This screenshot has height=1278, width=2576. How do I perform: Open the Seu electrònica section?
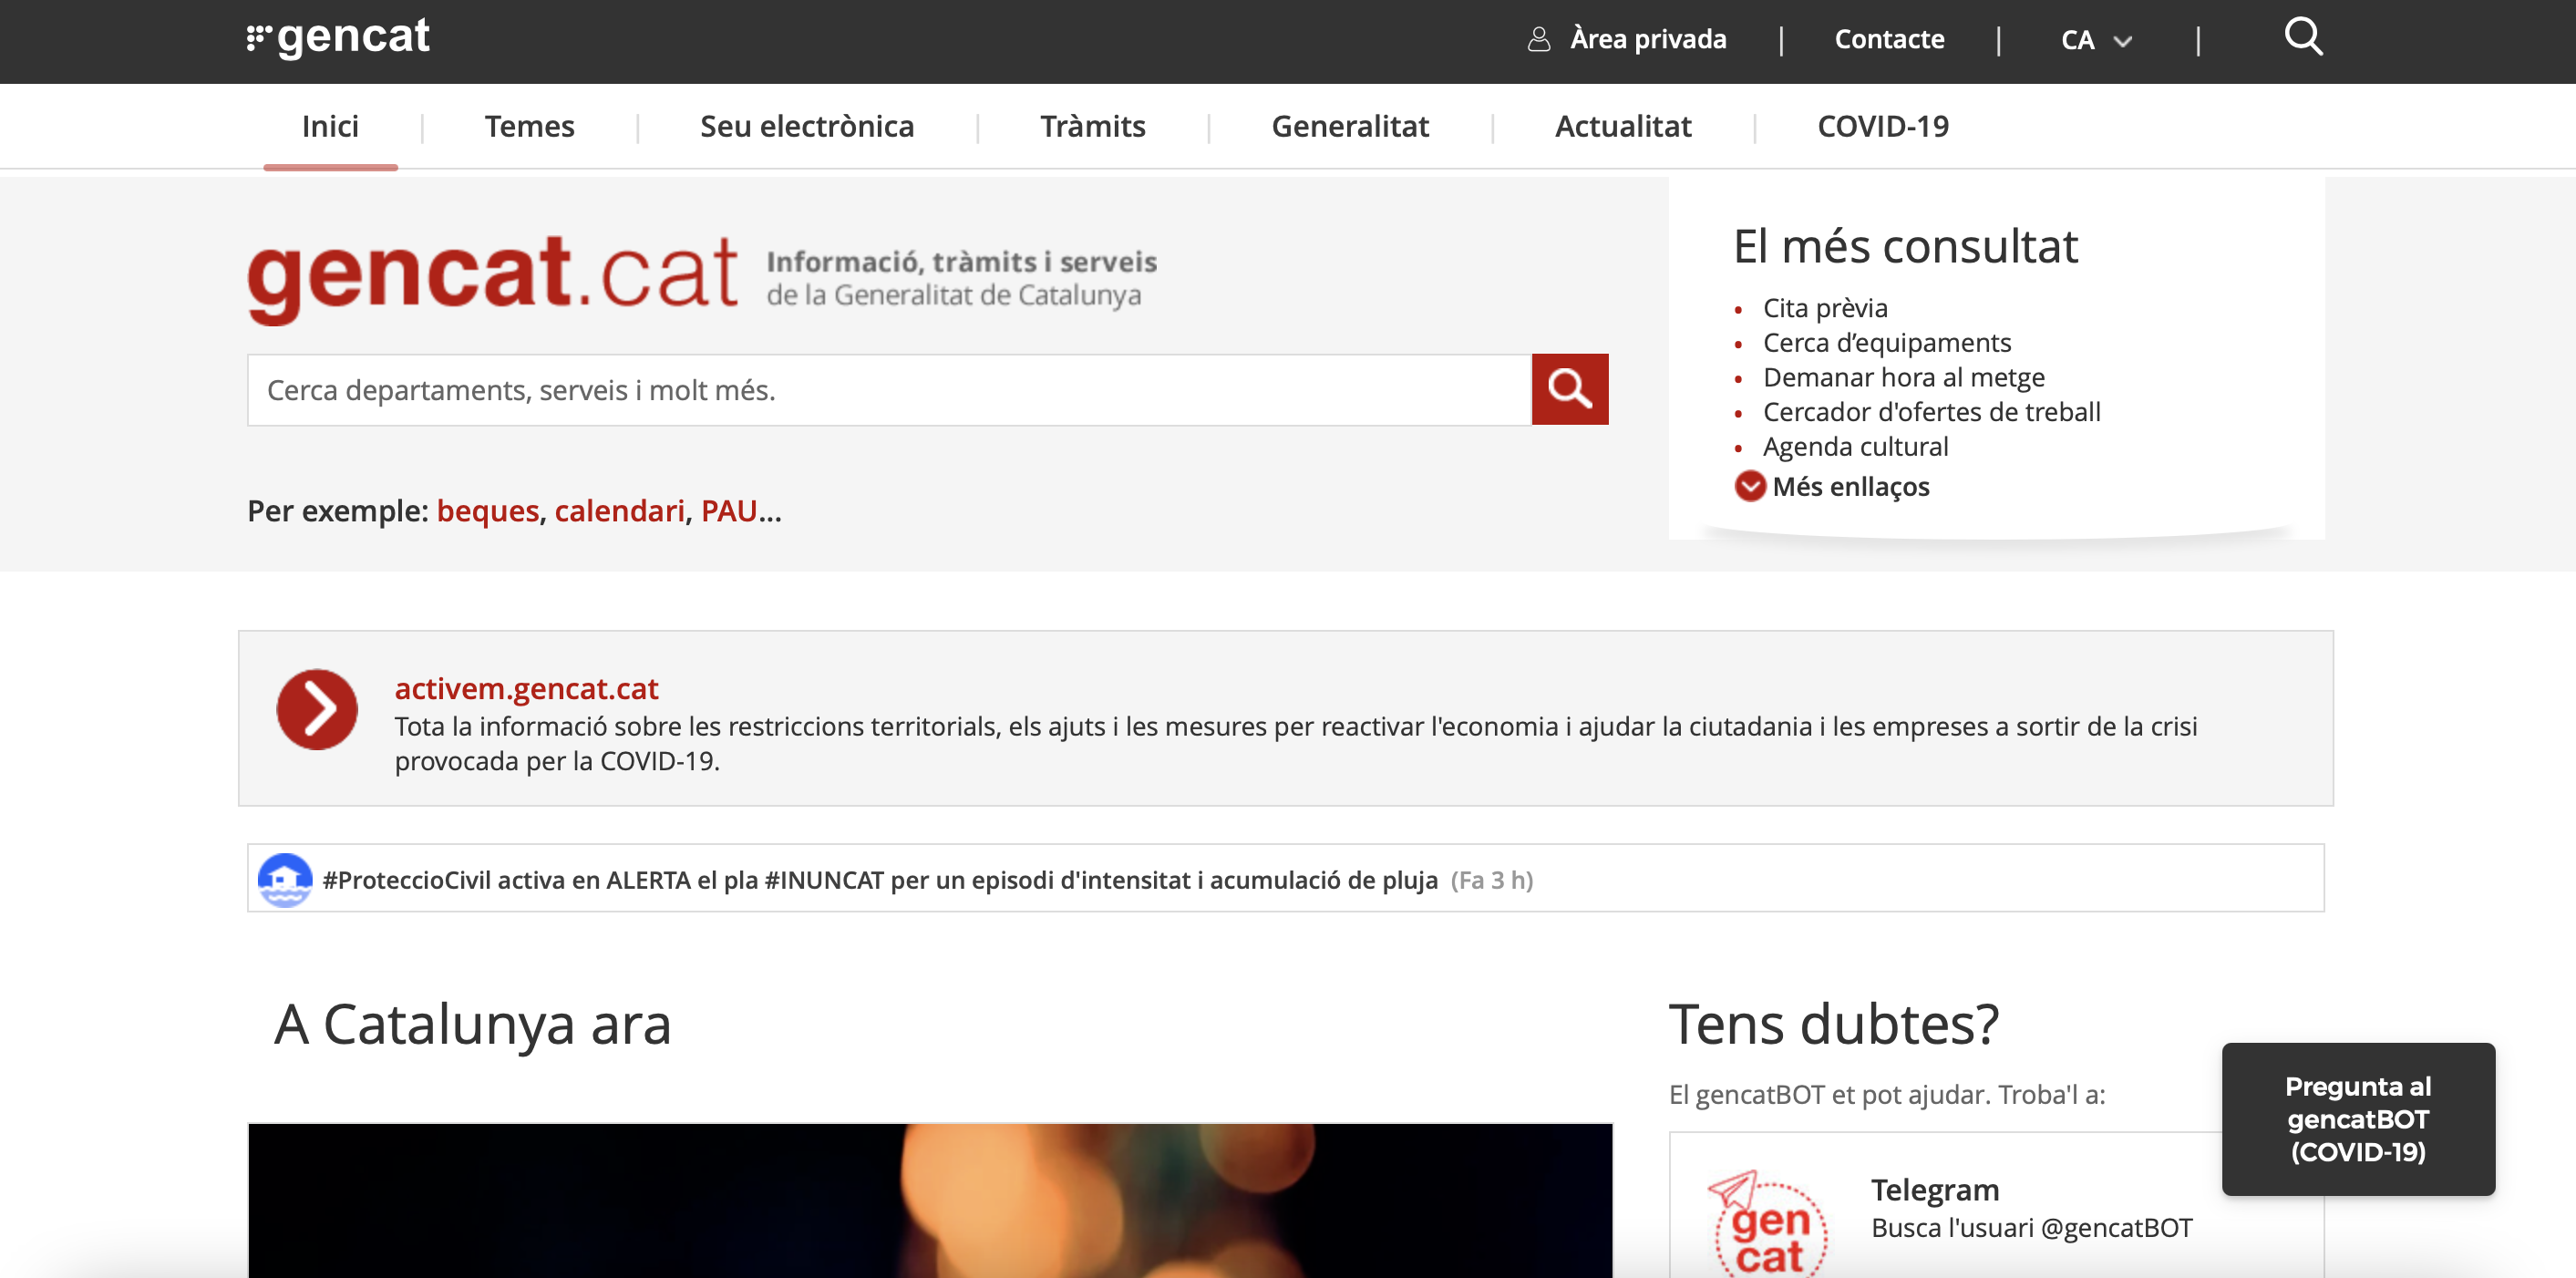pyautogui.click(x=807, y=126)
